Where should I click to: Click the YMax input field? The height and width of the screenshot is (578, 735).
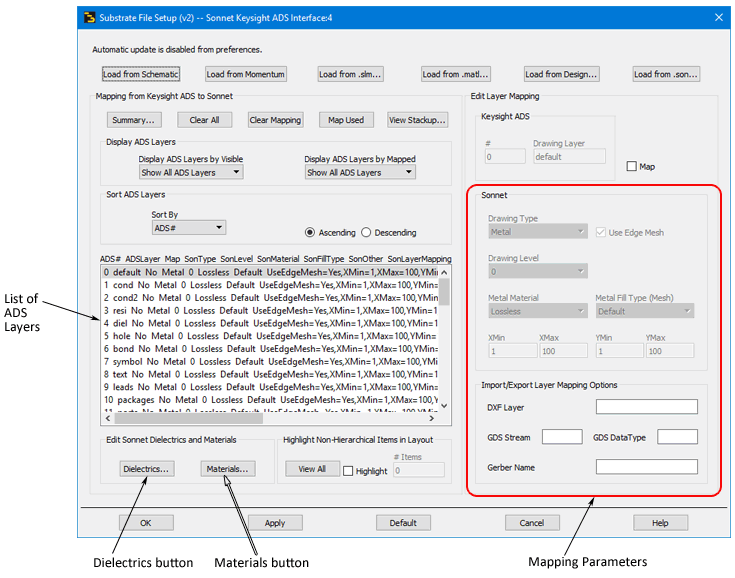point(670,351)
